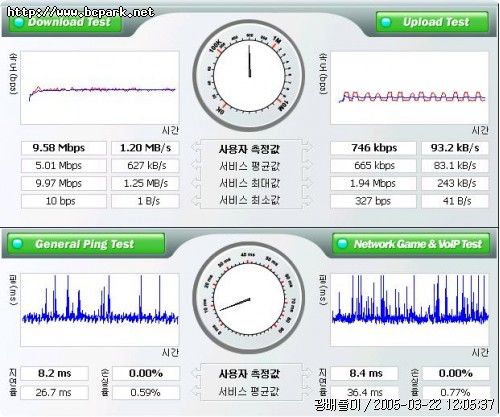Select the 1.20 MB/s download value
The height and width of the screenshot is (417, 500).
click(145, 148)
